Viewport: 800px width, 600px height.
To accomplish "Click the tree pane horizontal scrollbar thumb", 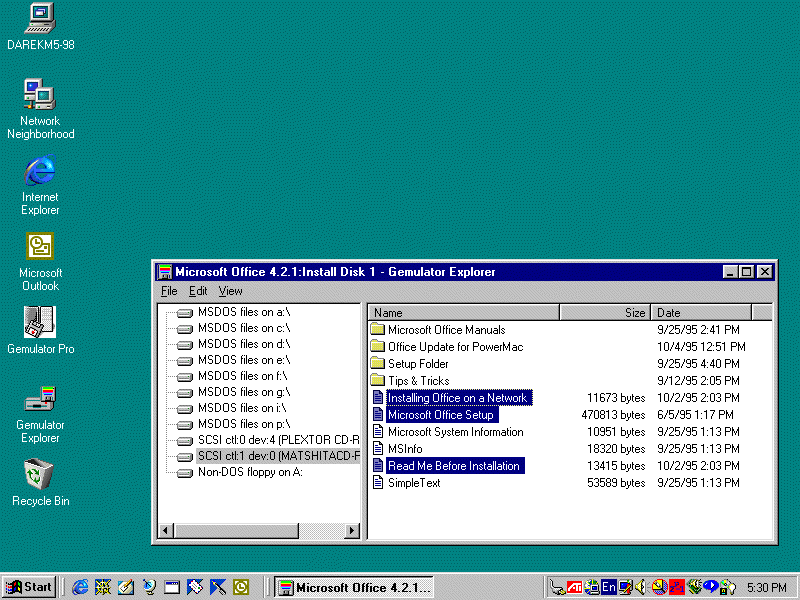I will [x=236, y=531].
